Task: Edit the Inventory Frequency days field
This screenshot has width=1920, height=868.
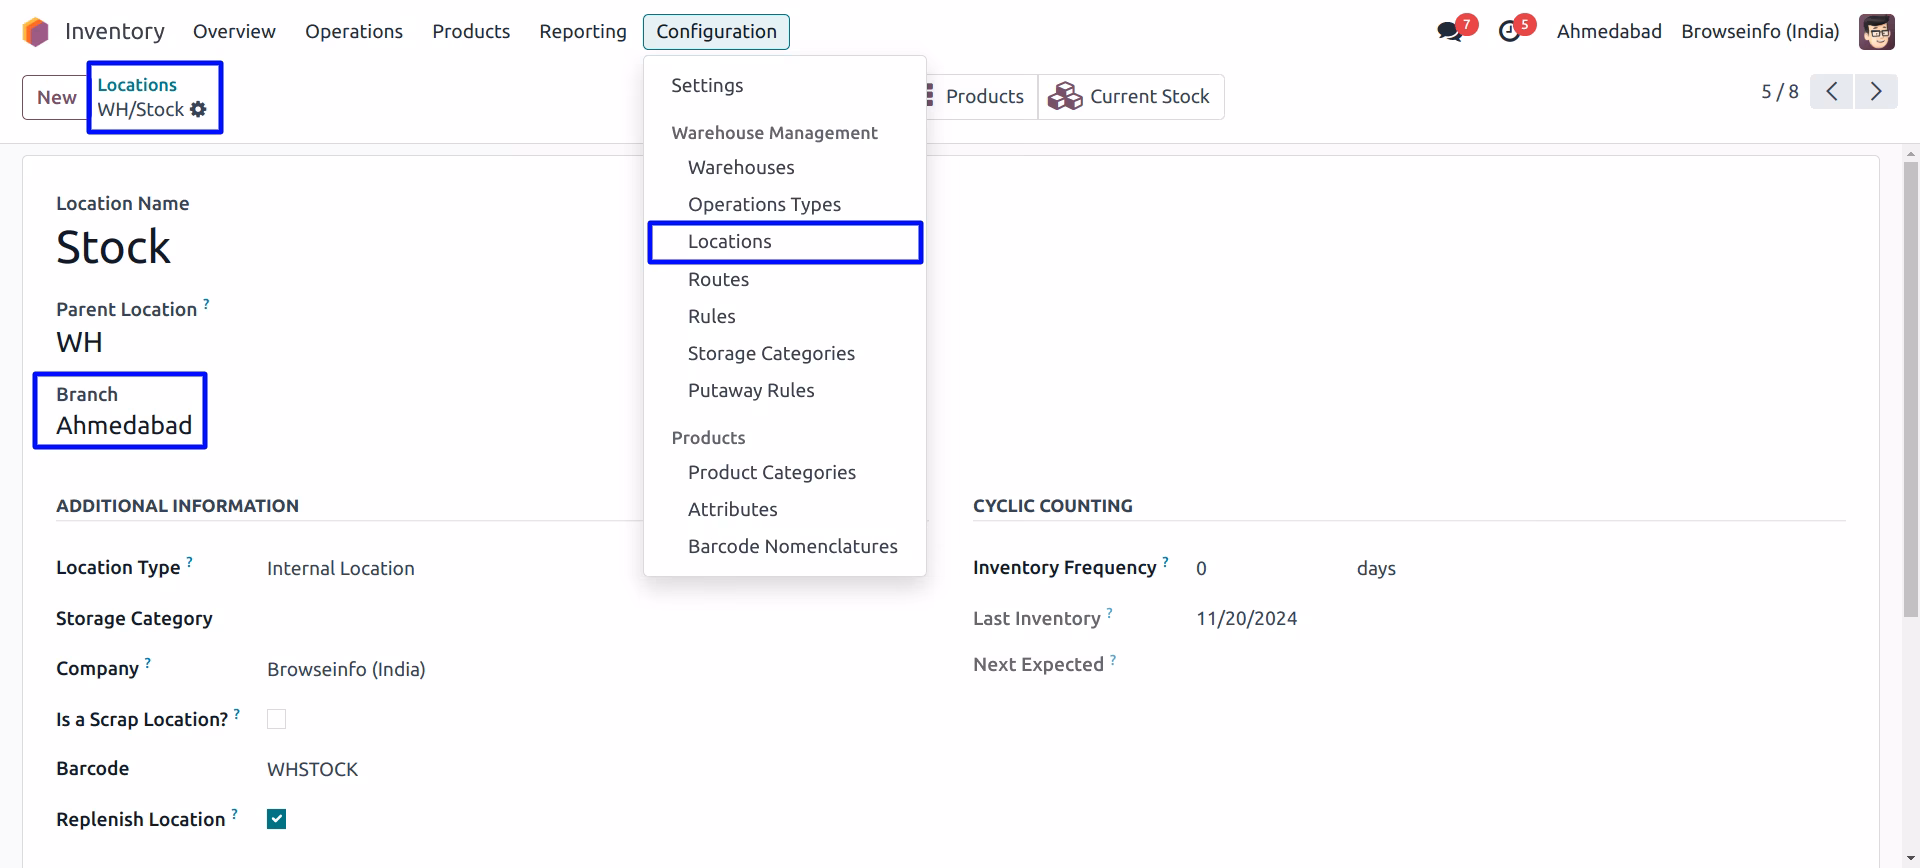Action: tap(1268, 568)
